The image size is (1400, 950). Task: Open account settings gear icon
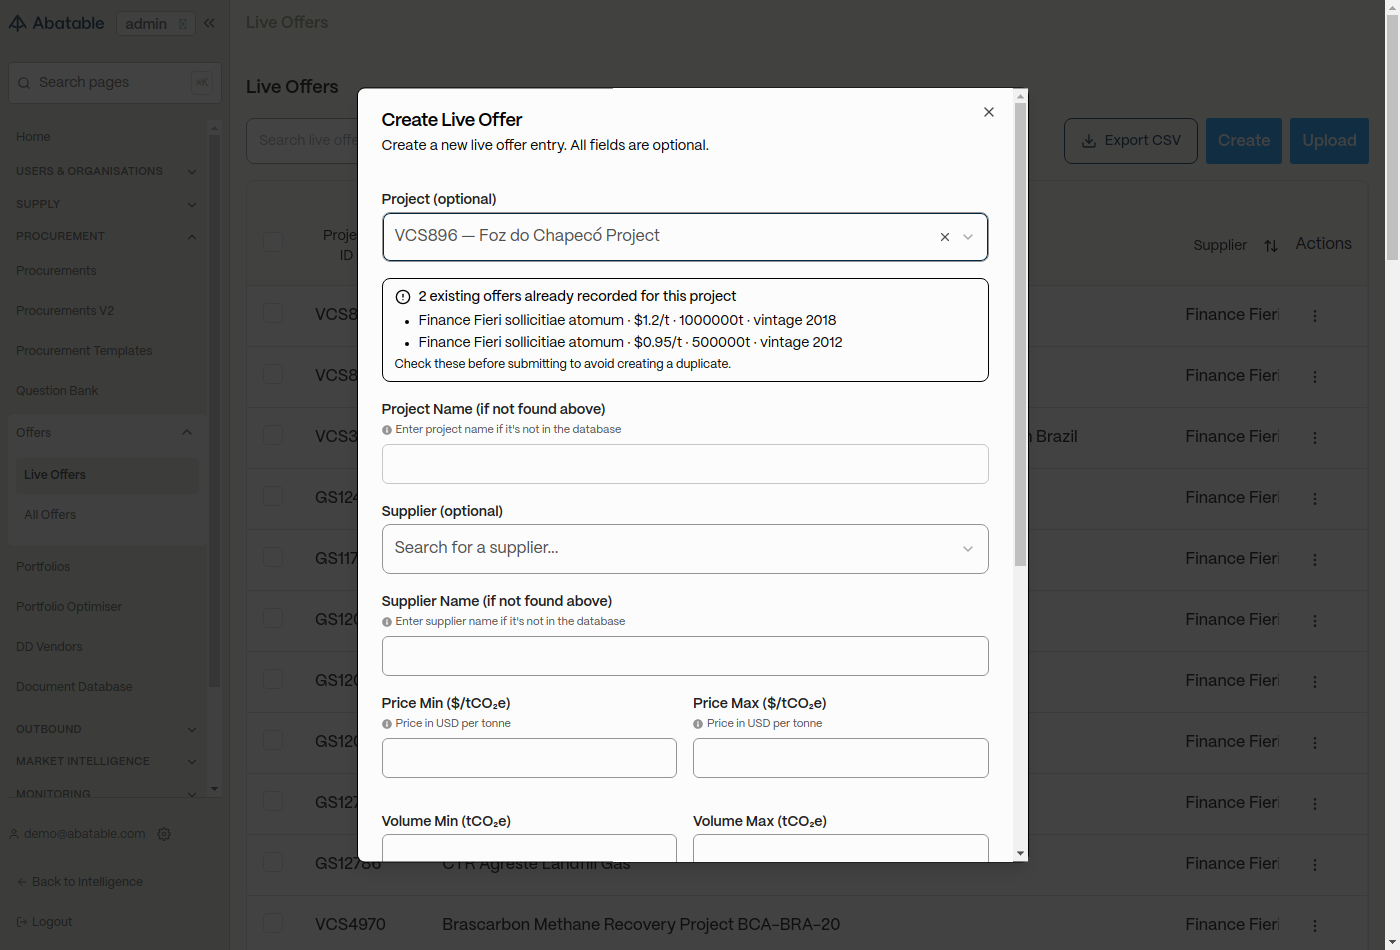pos(164,834)
